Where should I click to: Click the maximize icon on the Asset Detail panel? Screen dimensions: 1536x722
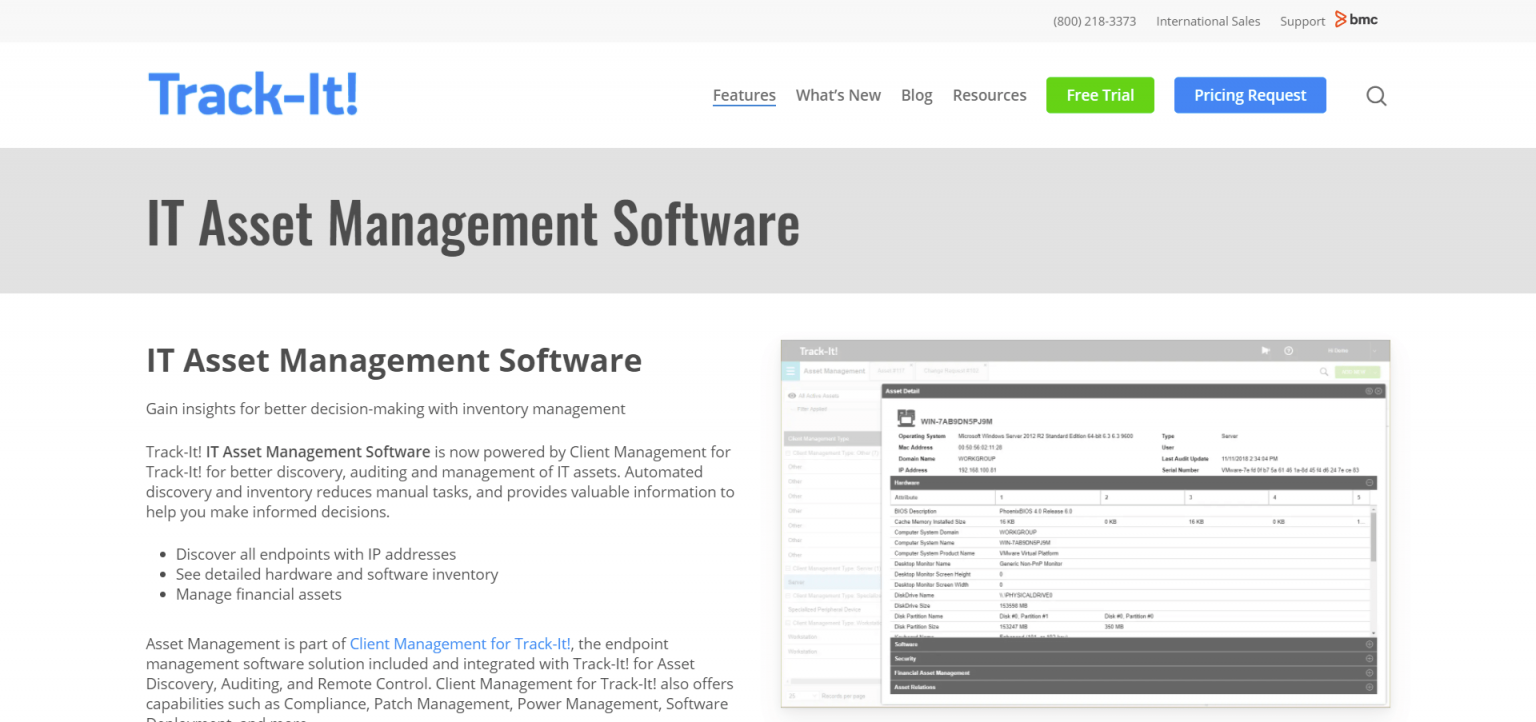[x=1368, y=391]
